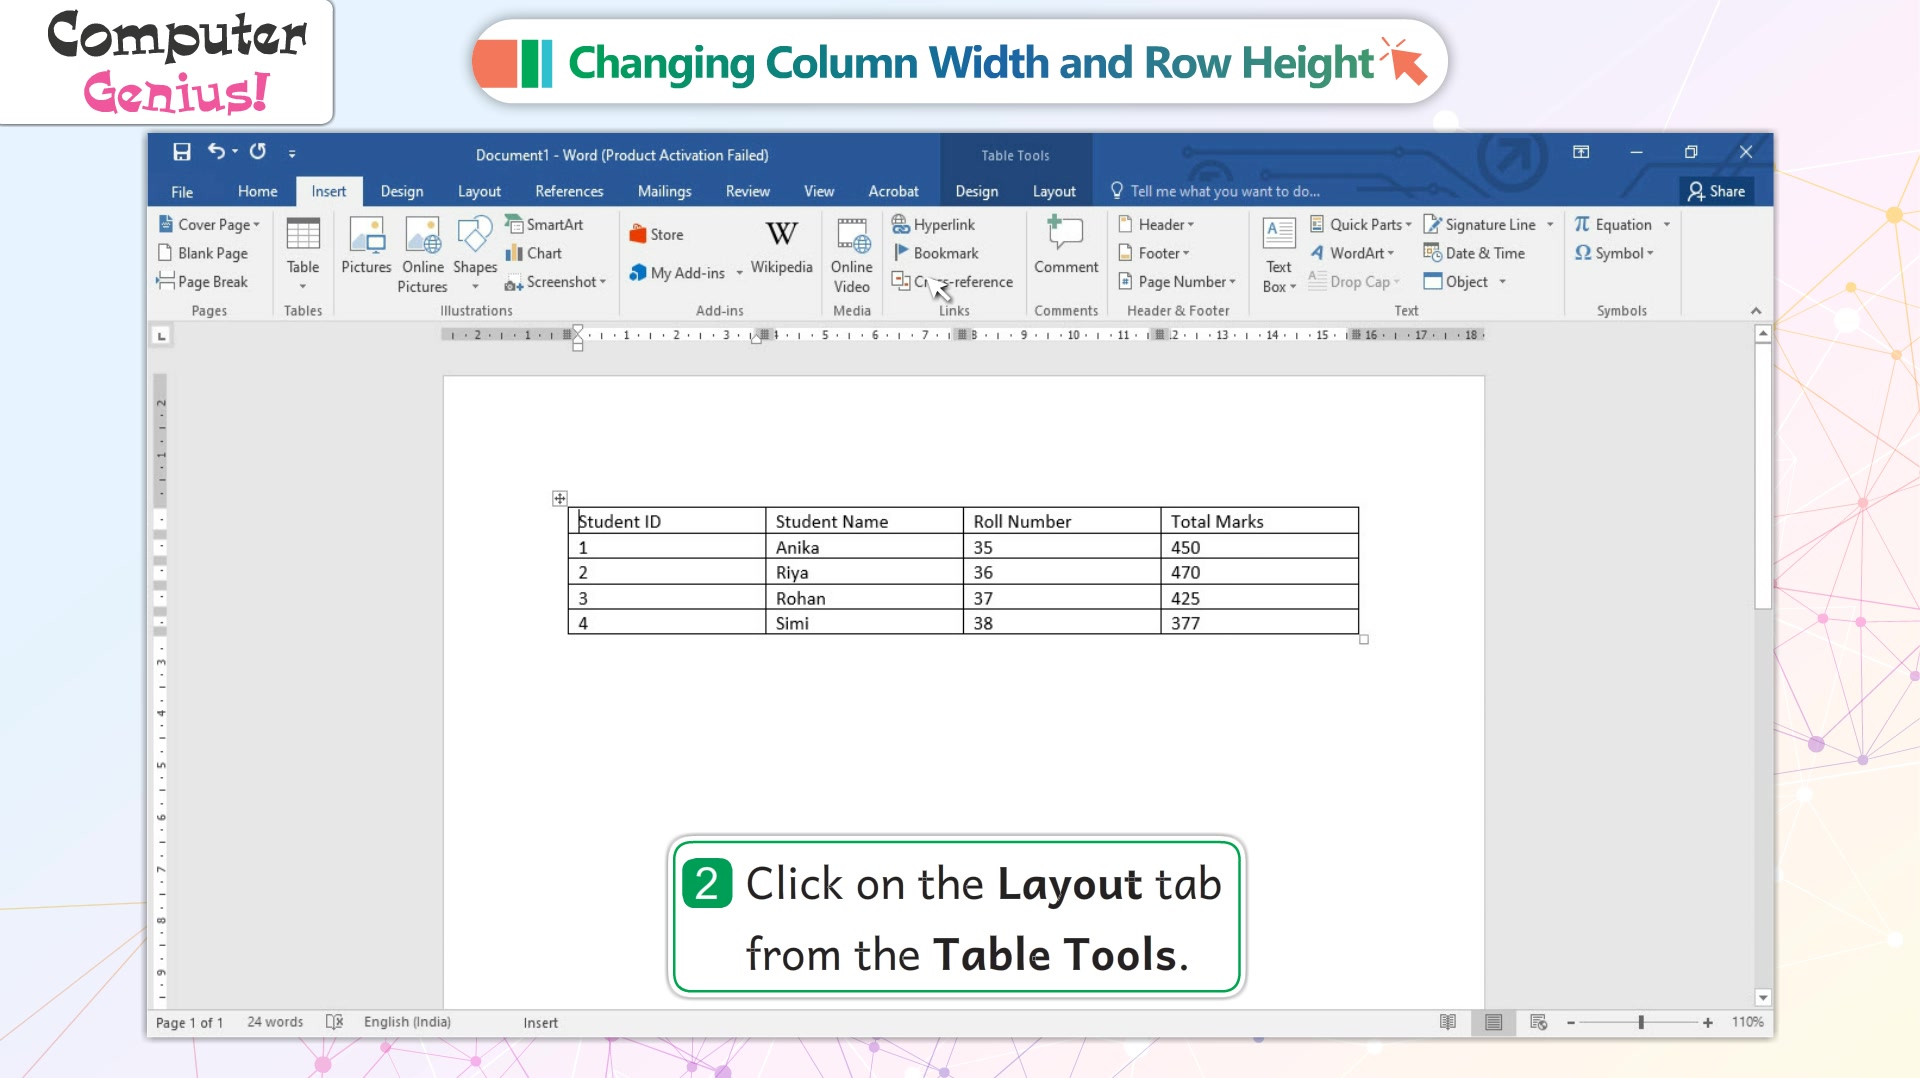Screen dimensions: 1920x1078
Task: Switch to the References tab
Action: pyautogui.click(x=569, y=191)
